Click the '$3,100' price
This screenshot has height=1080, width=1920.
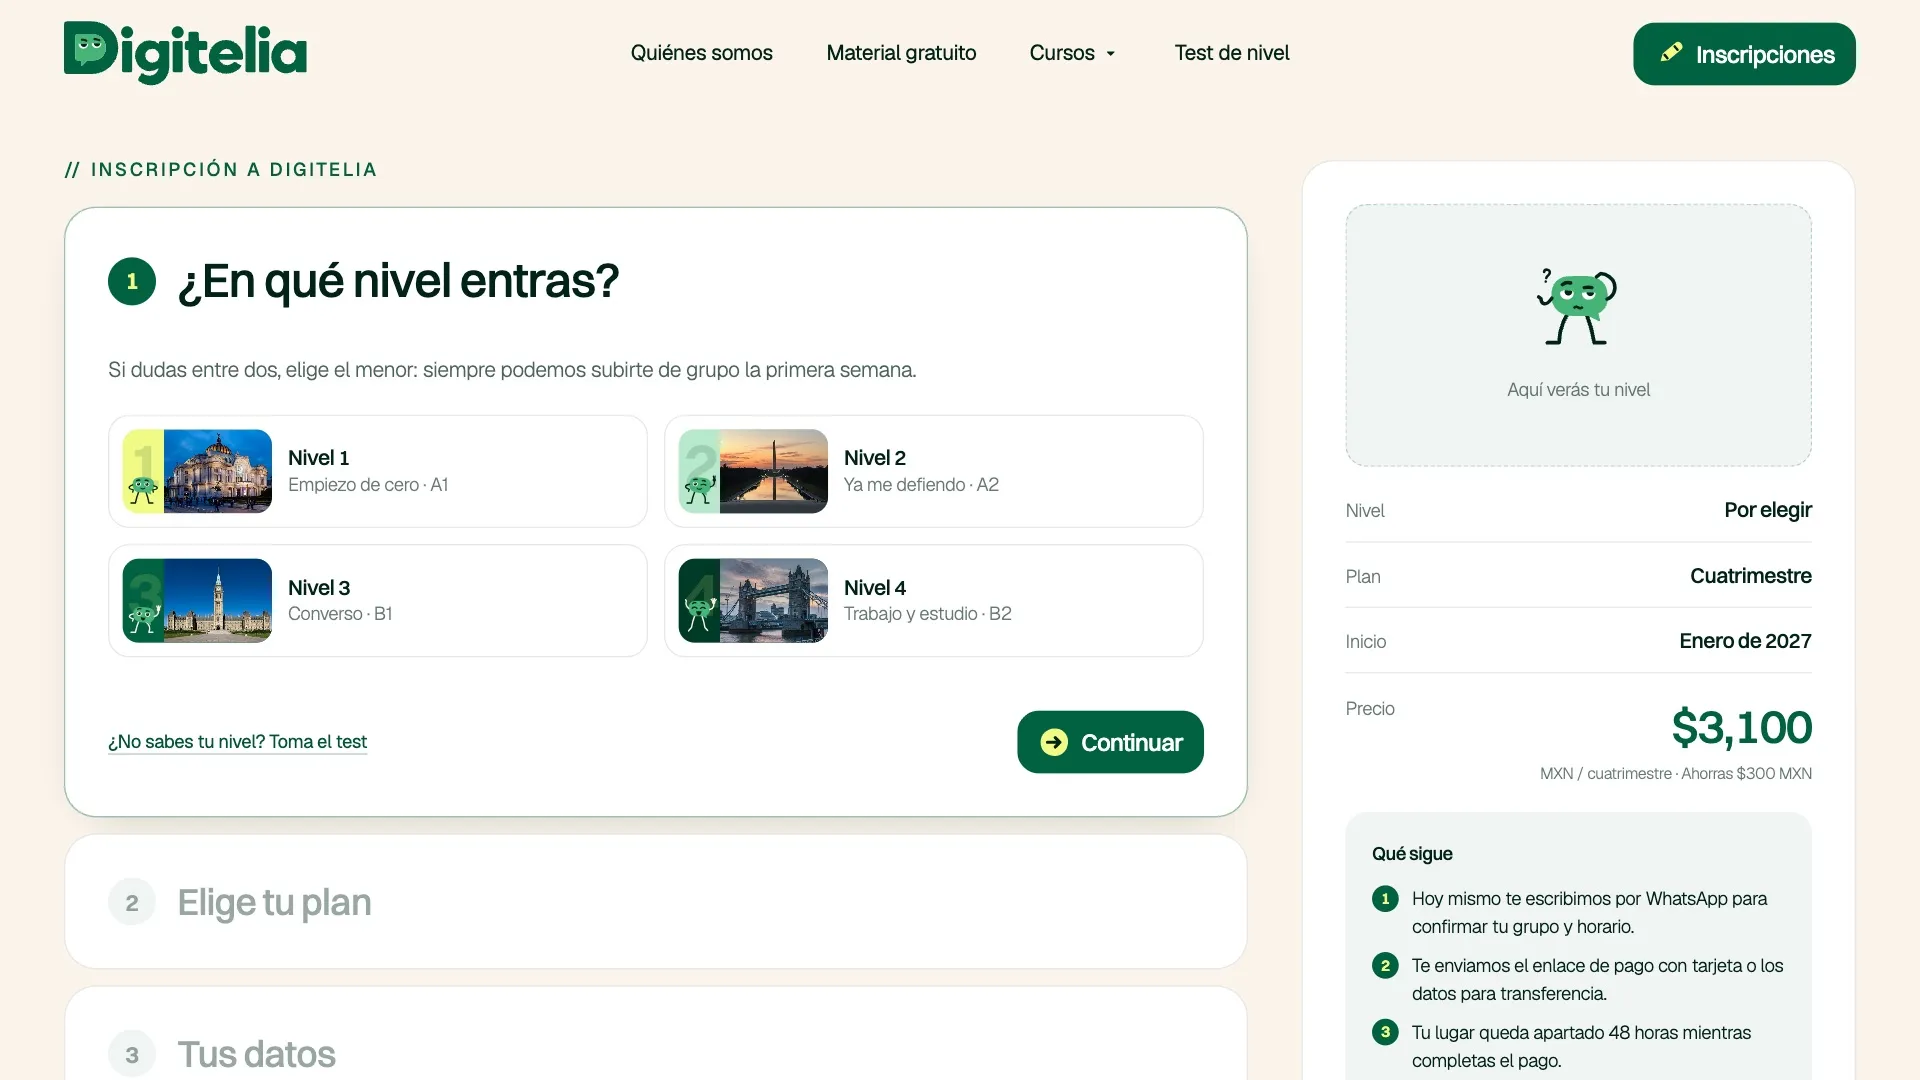[x=1741, y=727]
